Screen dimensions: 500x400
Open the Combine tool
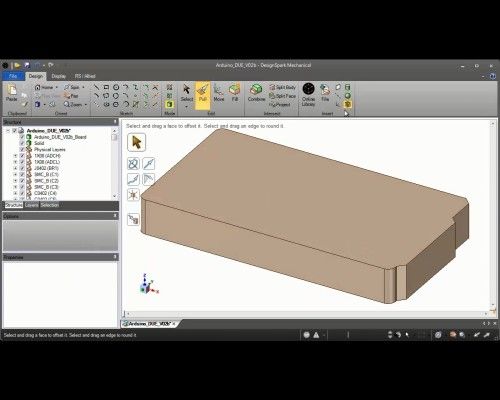click(x=256, y=93)
